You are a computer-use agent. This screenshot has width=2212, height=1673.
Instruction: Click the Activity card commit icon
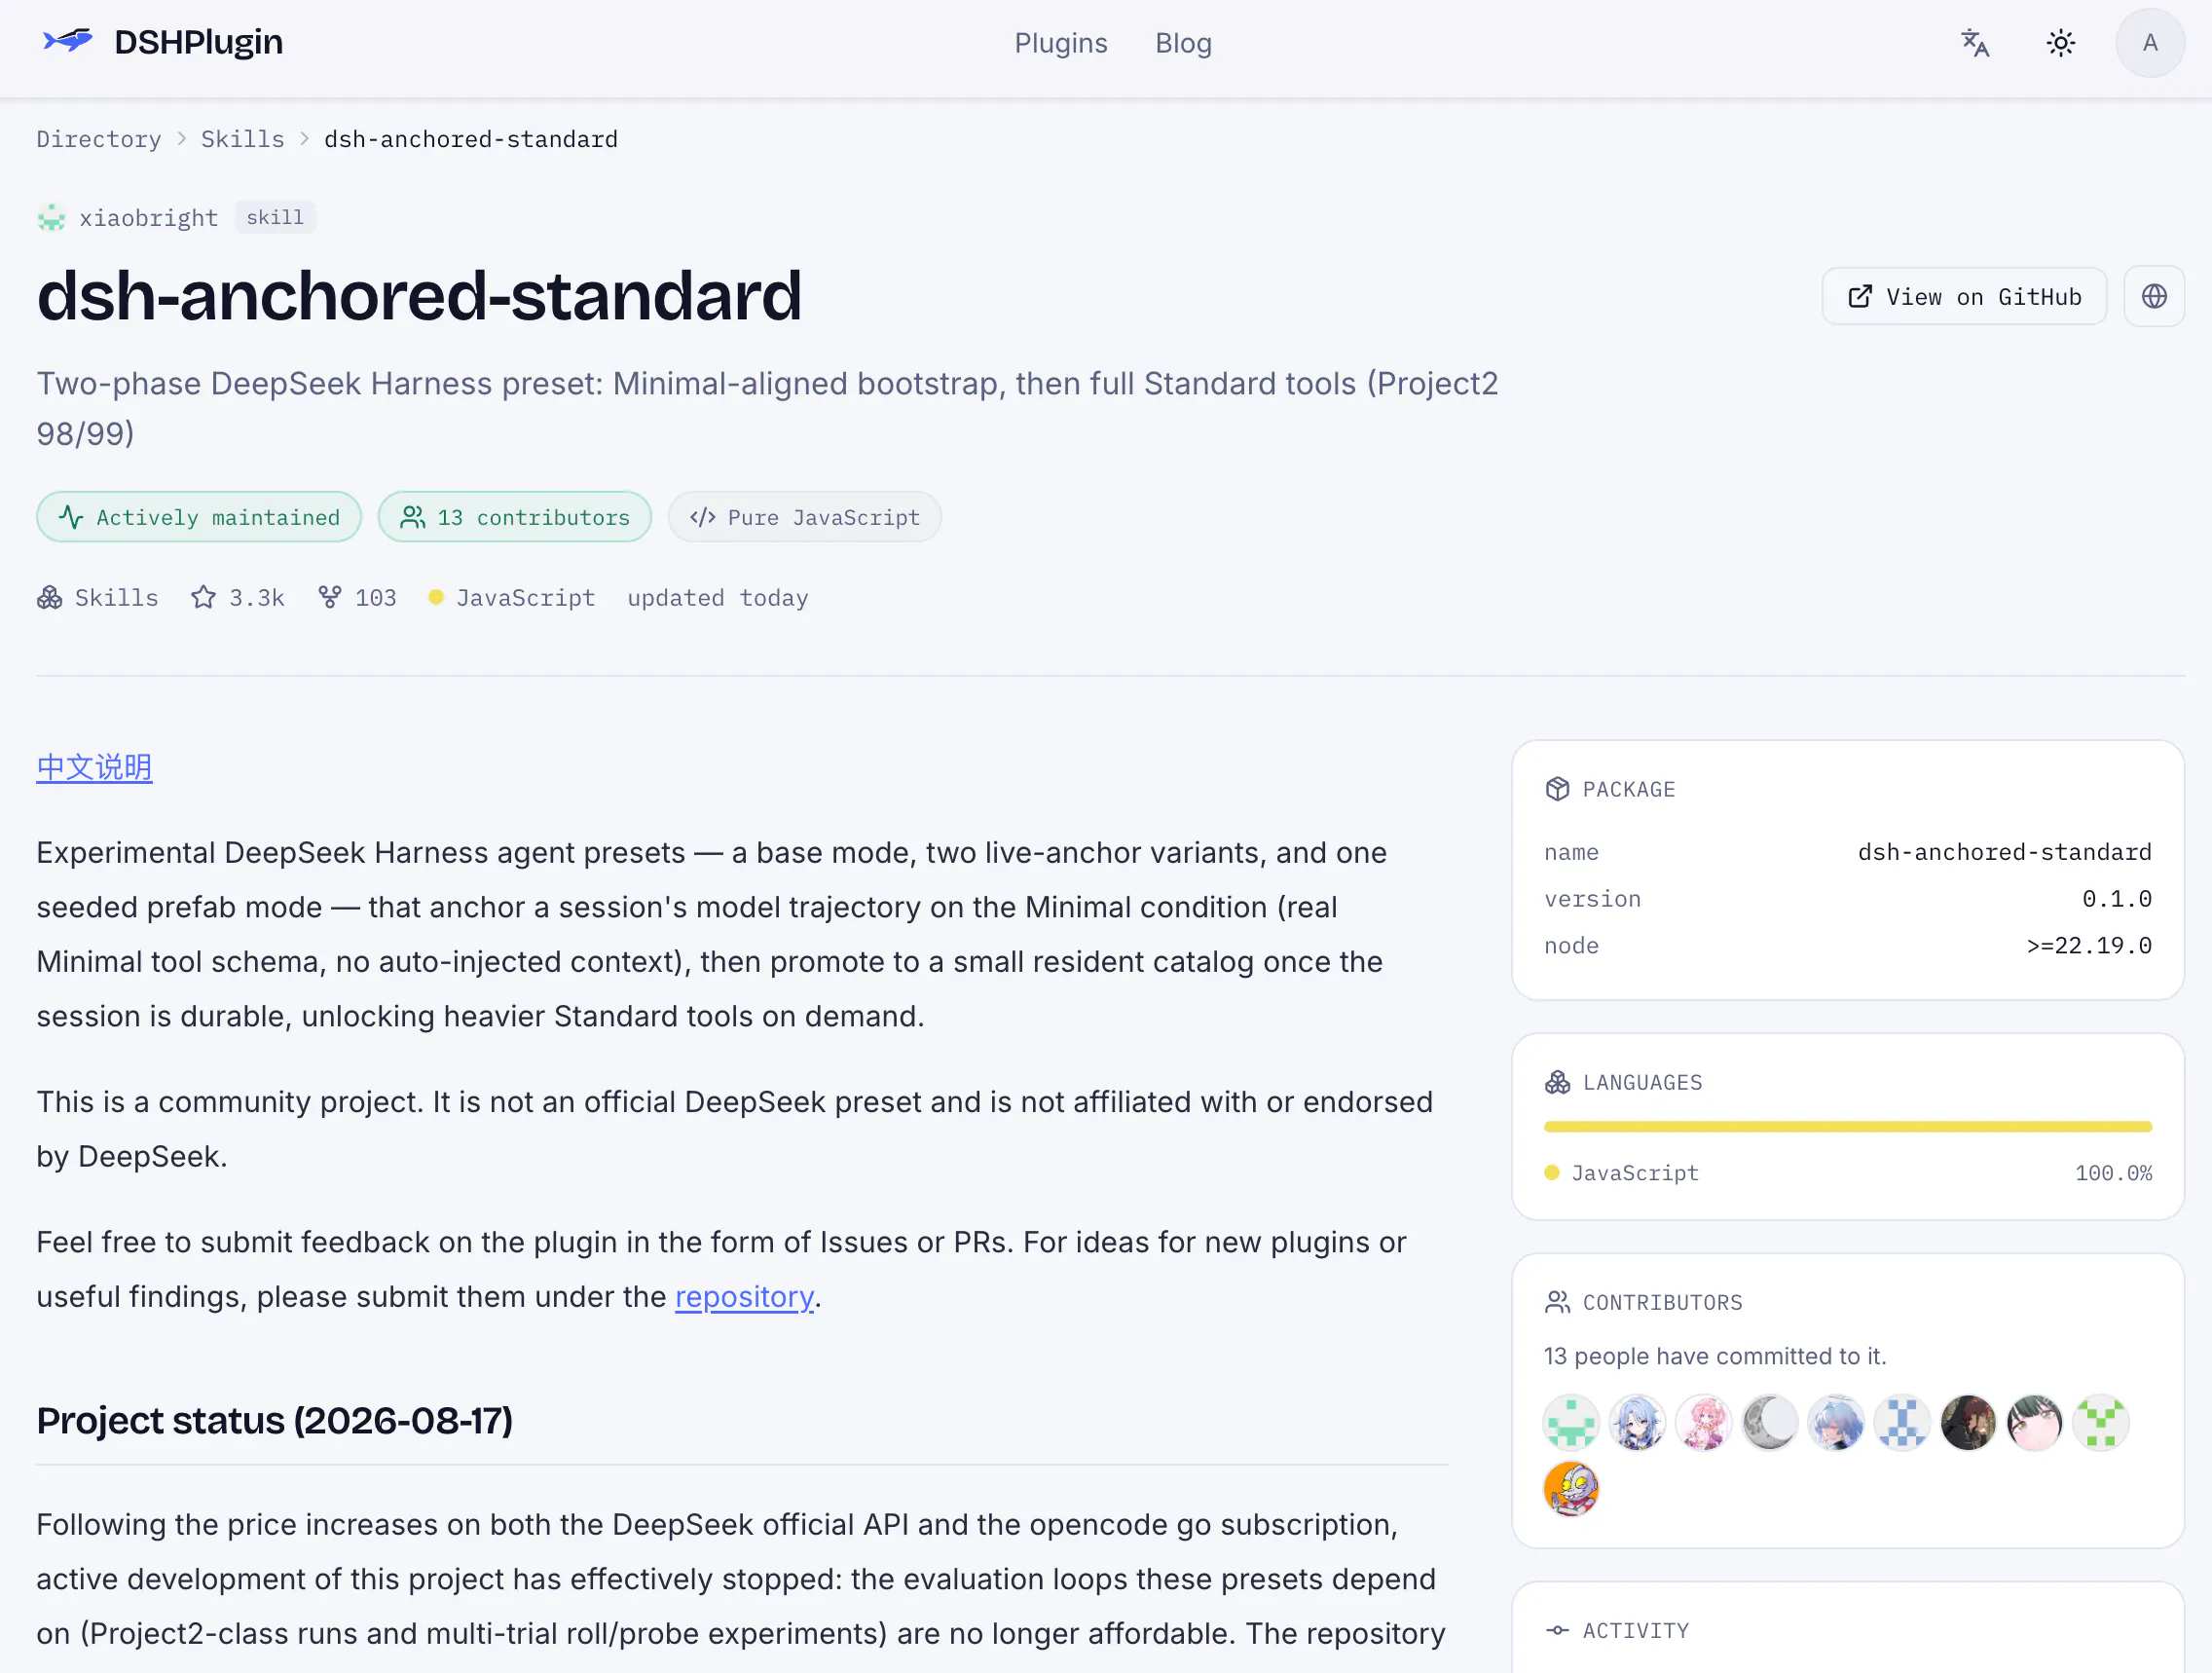pyautogui.click(x=1557, y=1630)
